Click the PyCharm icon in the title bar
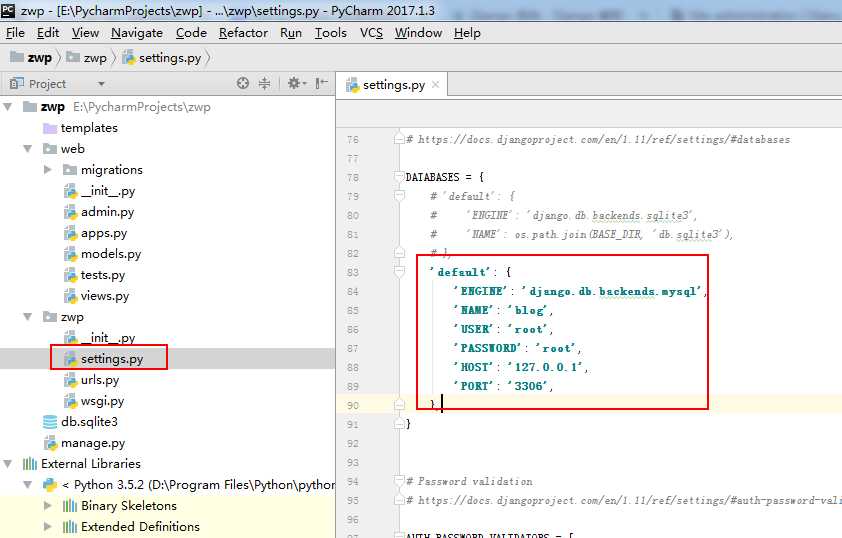This screenshot has width=842, height=538. point(8,10)
